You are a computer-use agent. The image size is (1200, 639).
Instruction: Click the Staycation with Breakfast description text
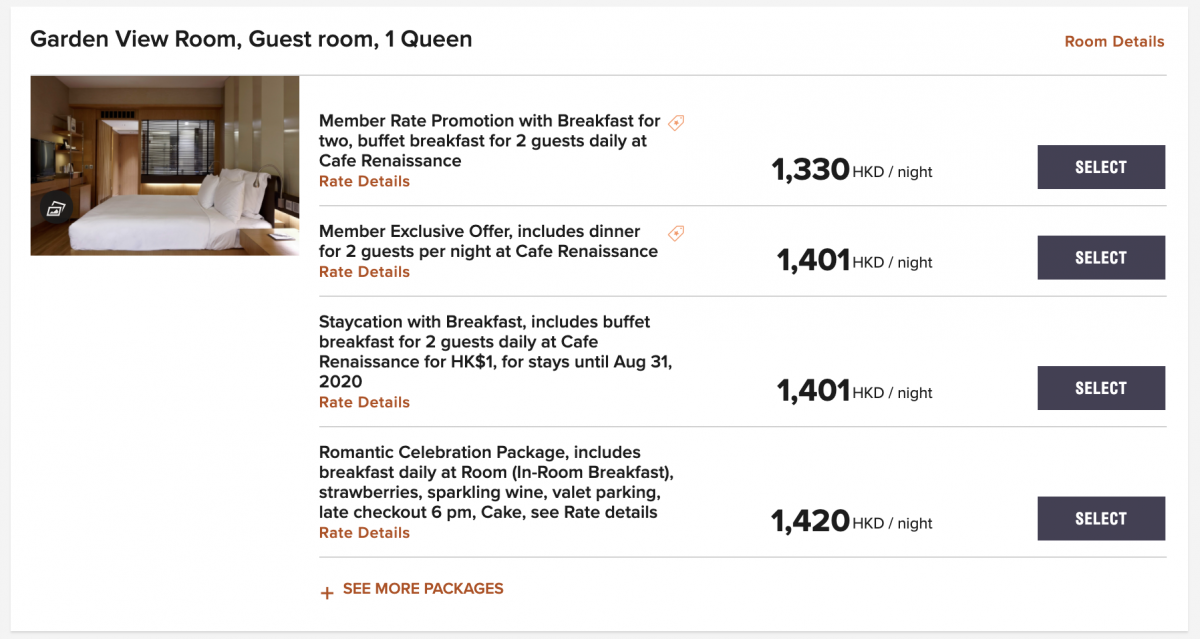tap(495, 351)
